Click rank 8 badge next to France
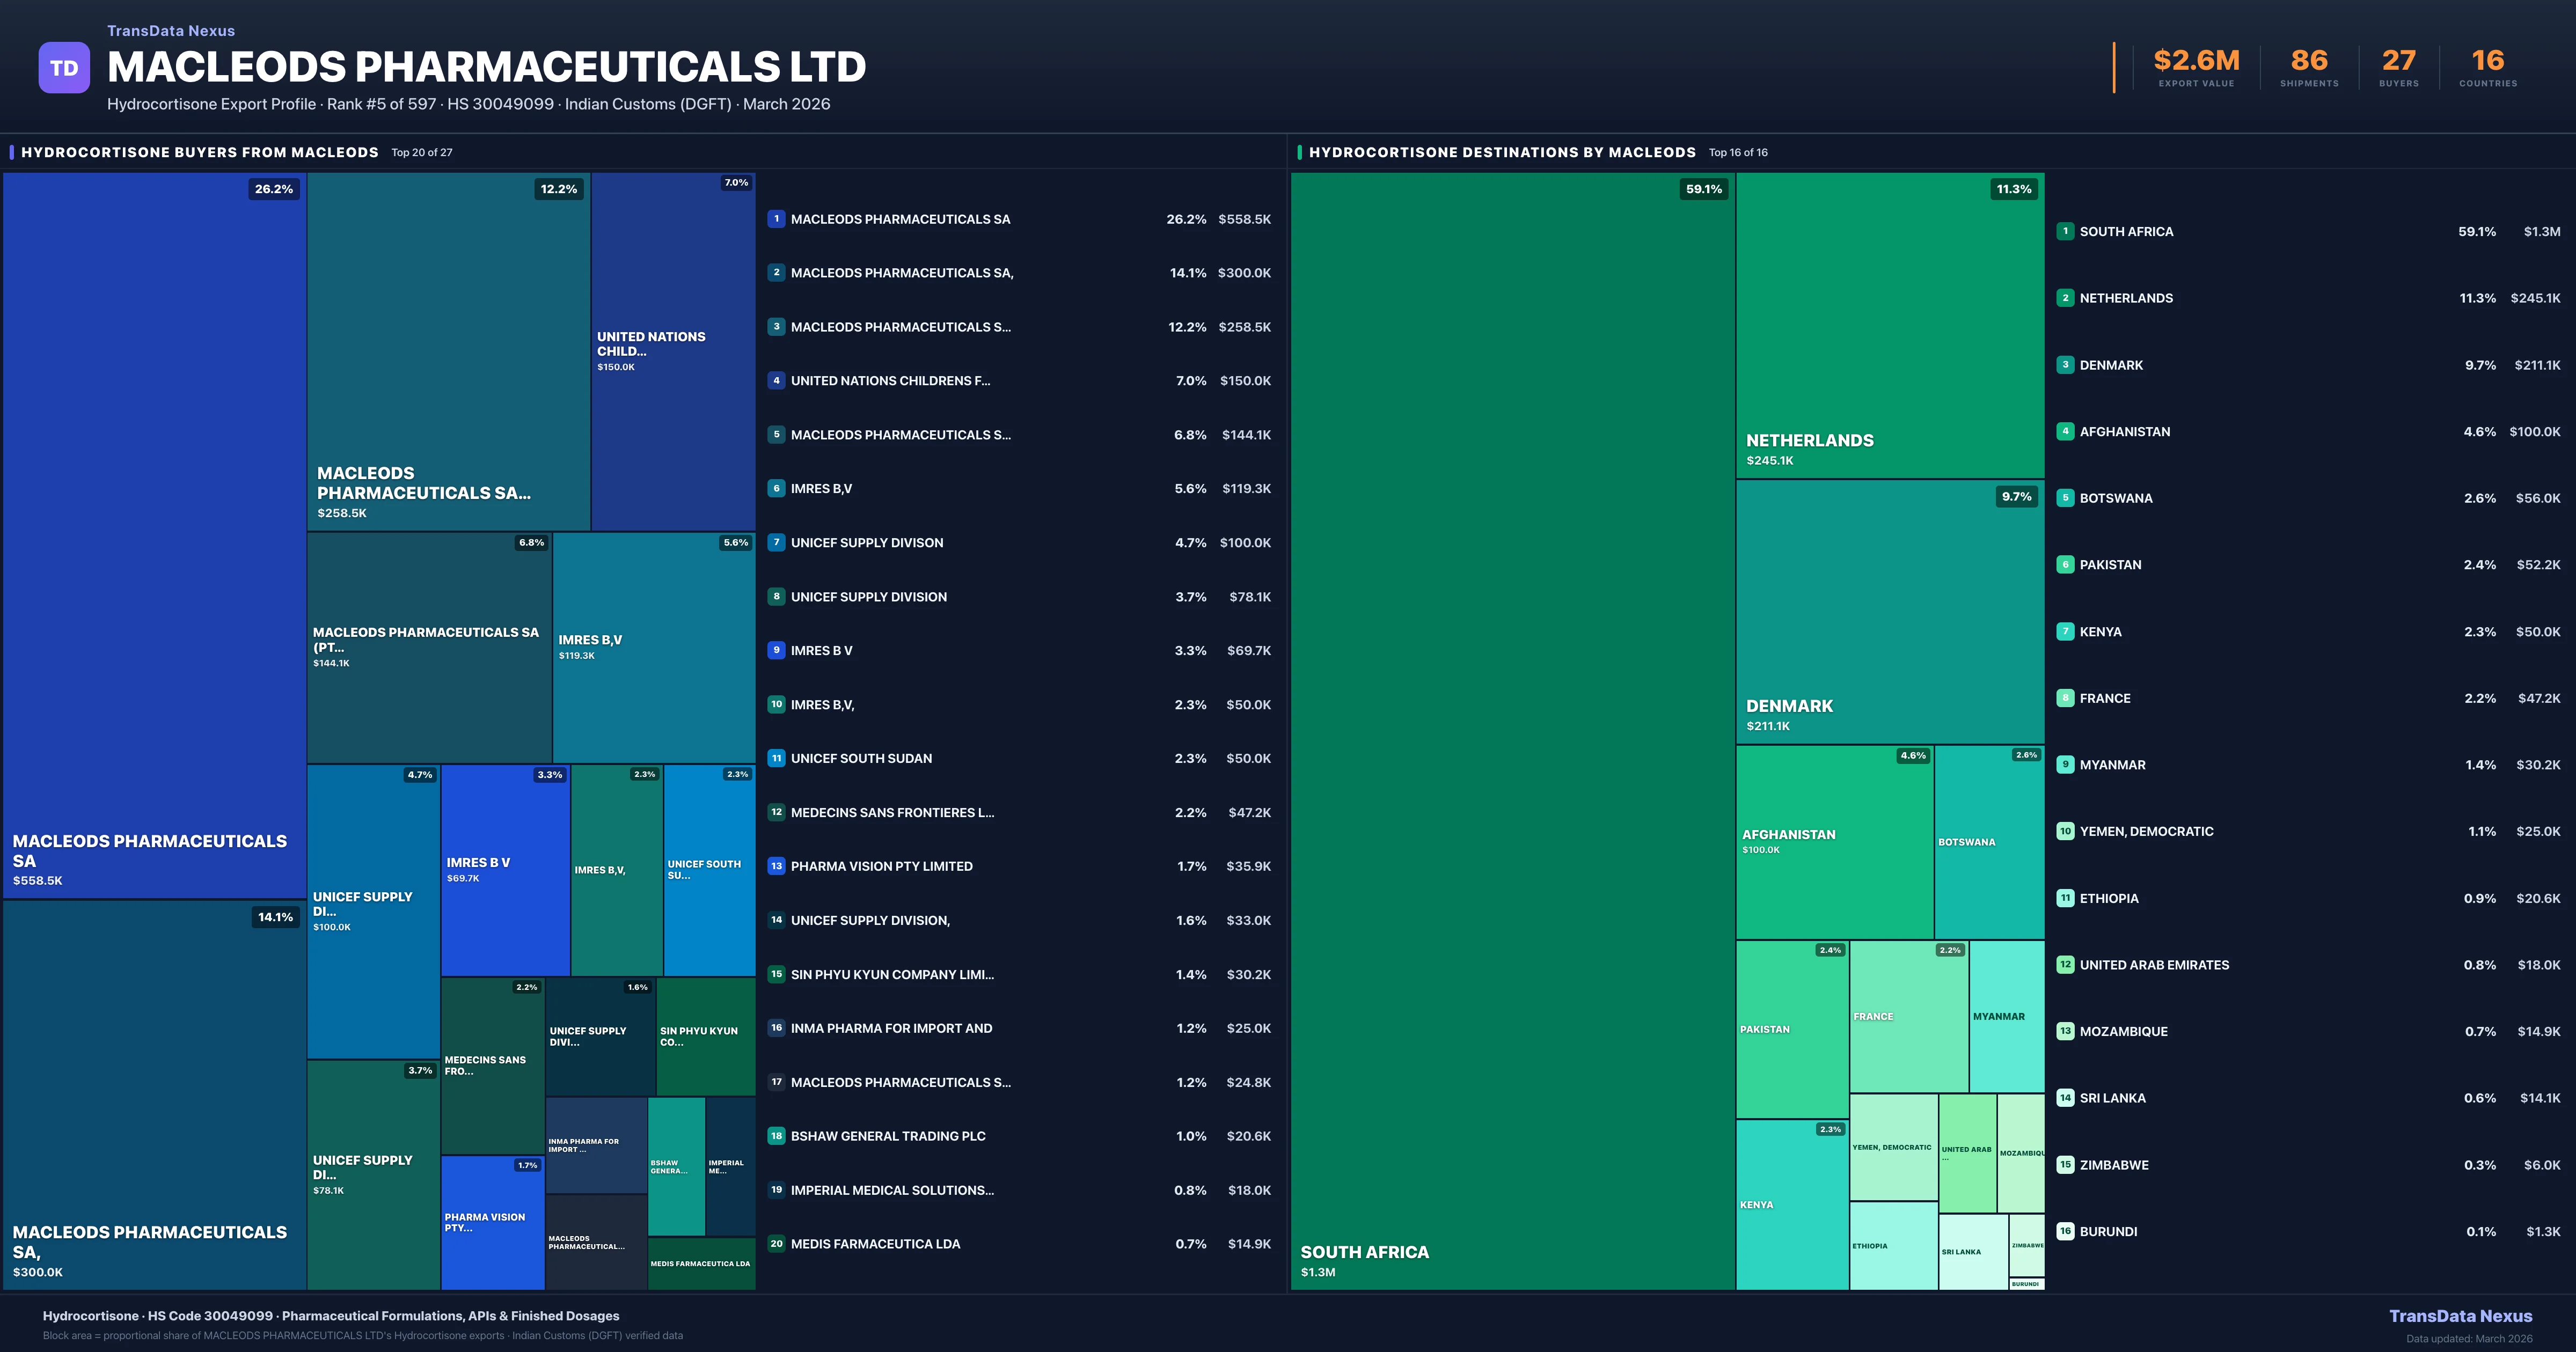Screen dimensions: 2576x1352 (2065, 698)
